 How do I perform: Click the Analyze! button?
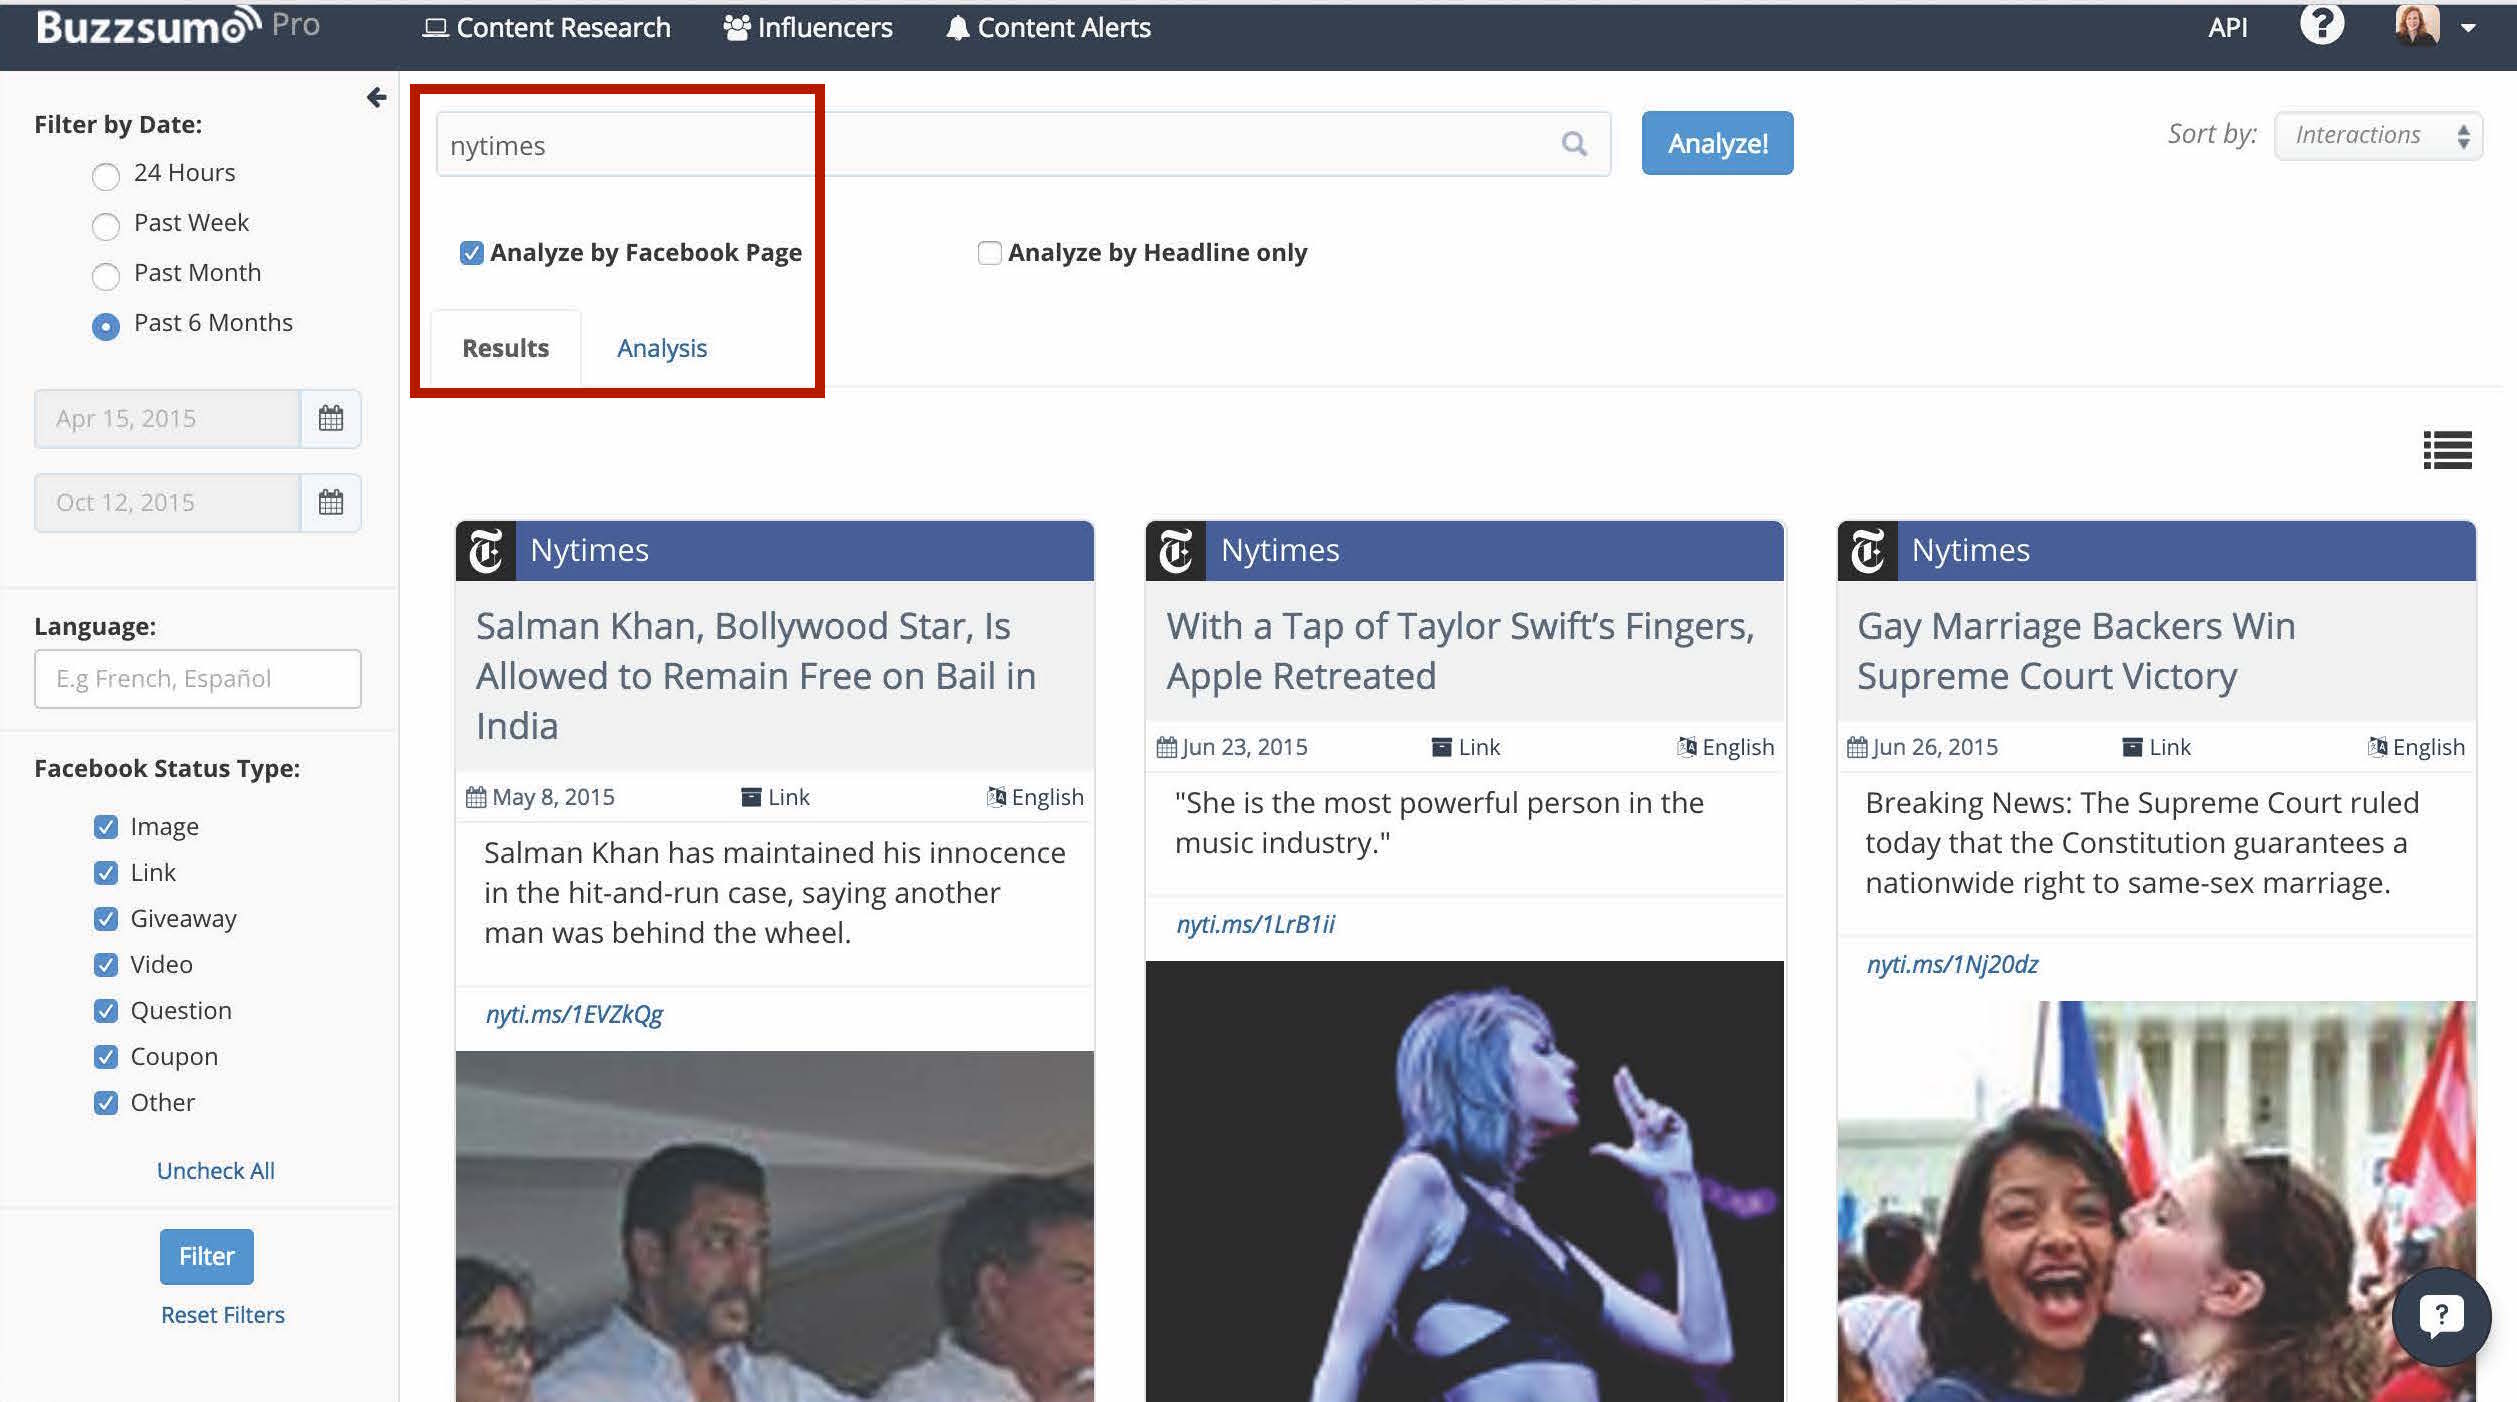1717,143
